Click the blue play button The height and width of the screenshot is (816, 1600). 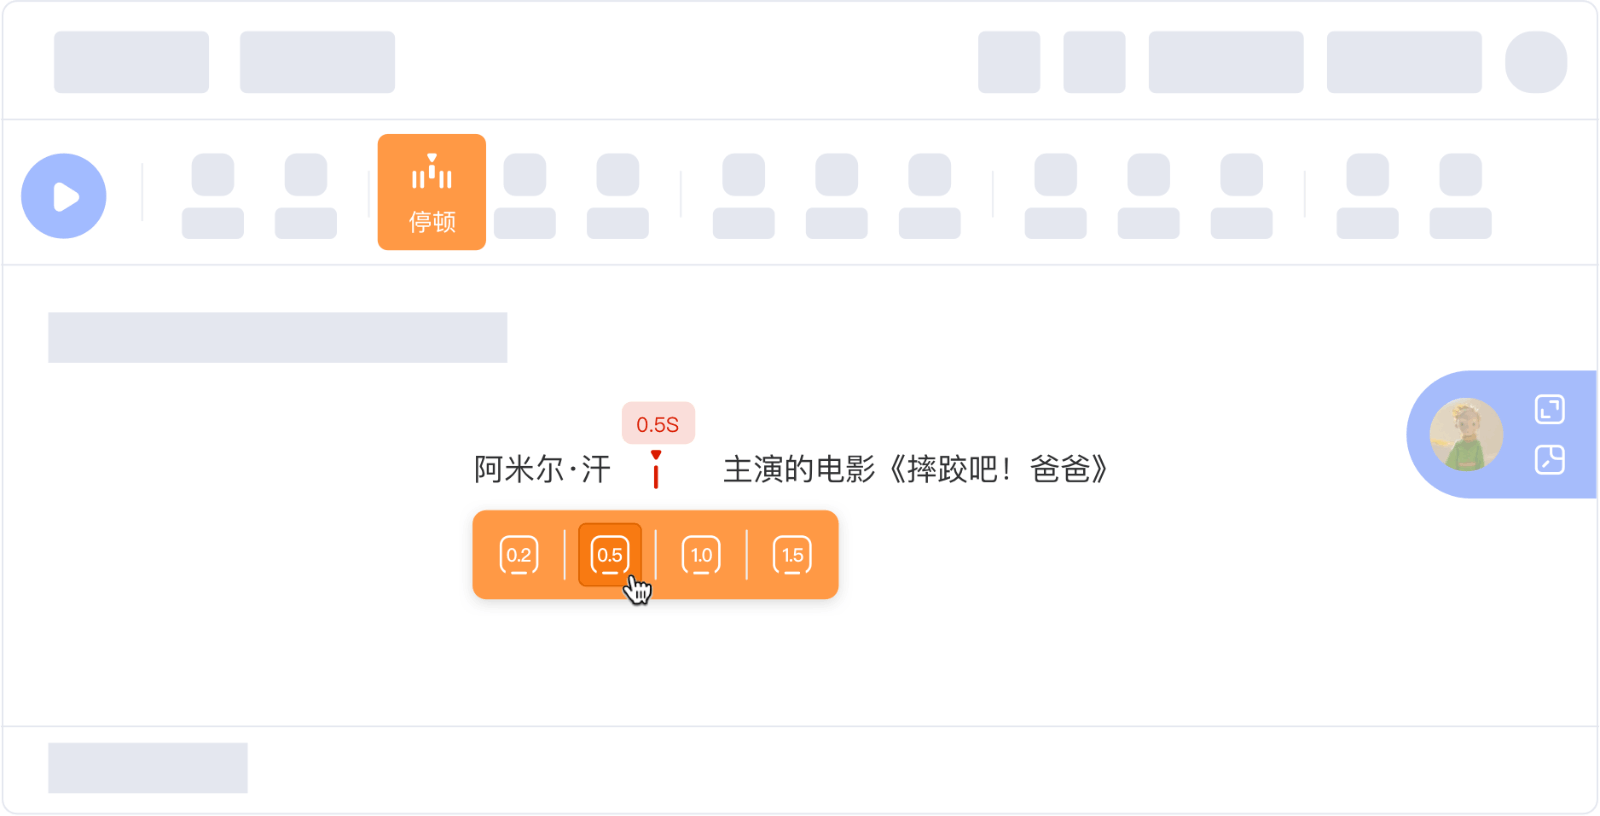pyautogui.click(x=64, y=196)
